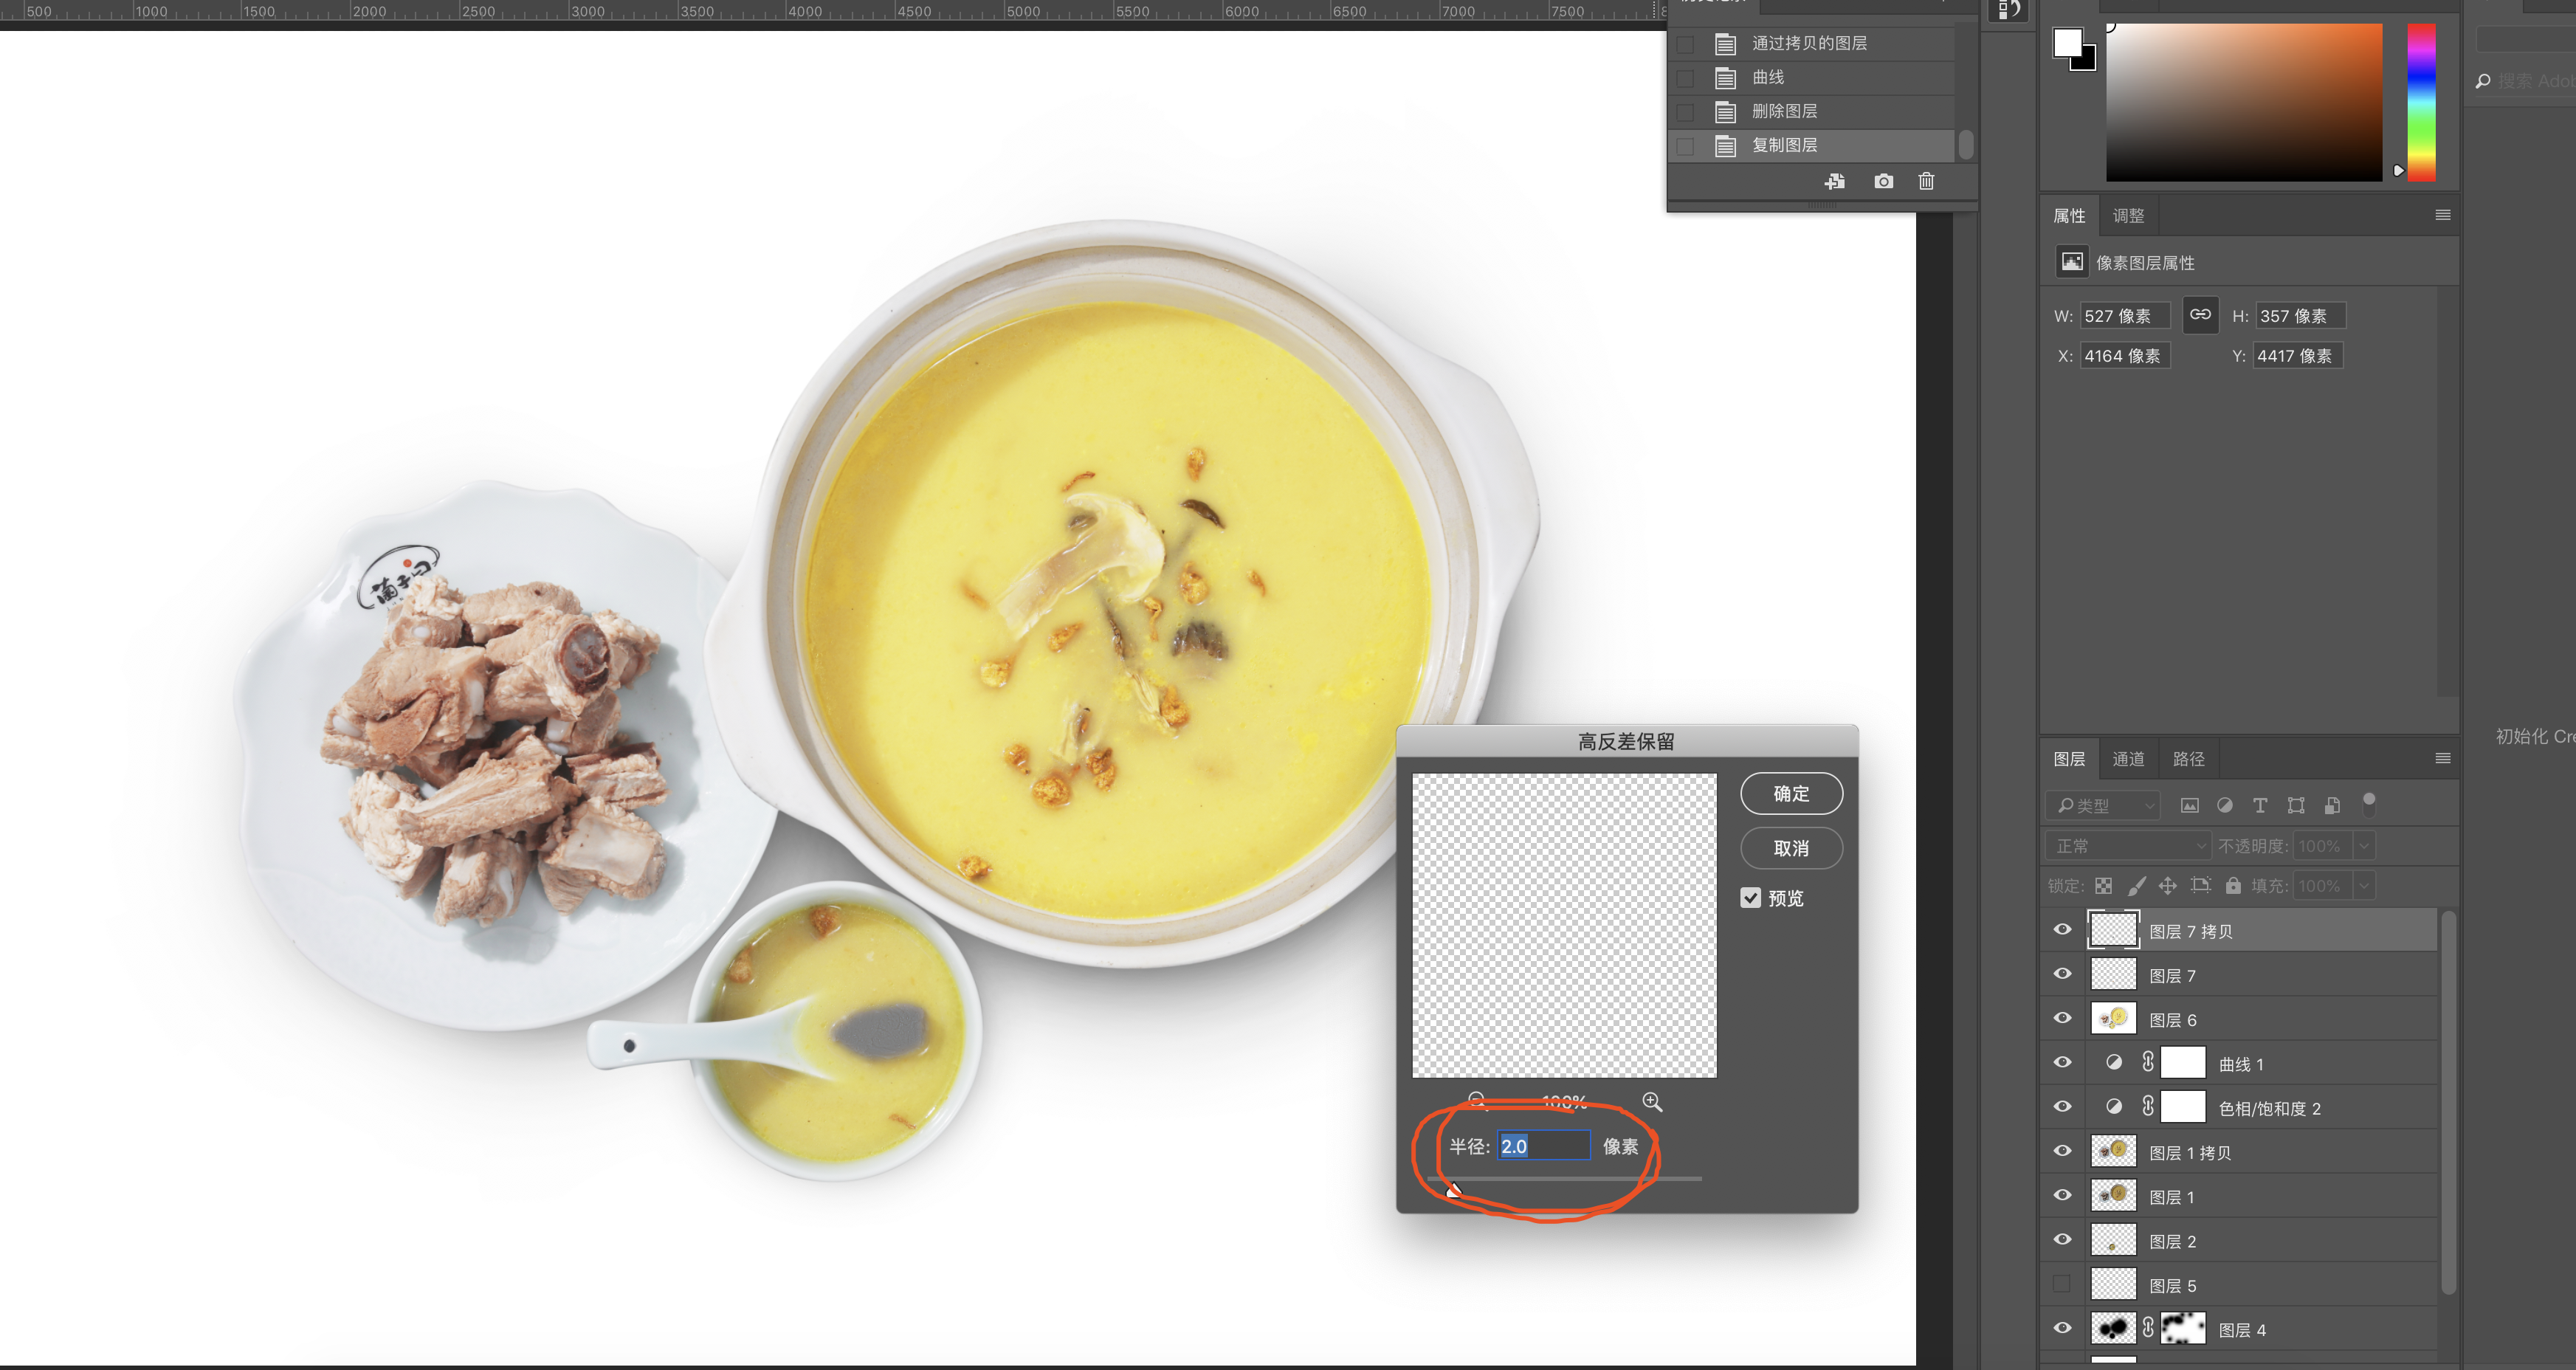
Task: Show the hidden 图层 5 layer
Action: 2062,1284
